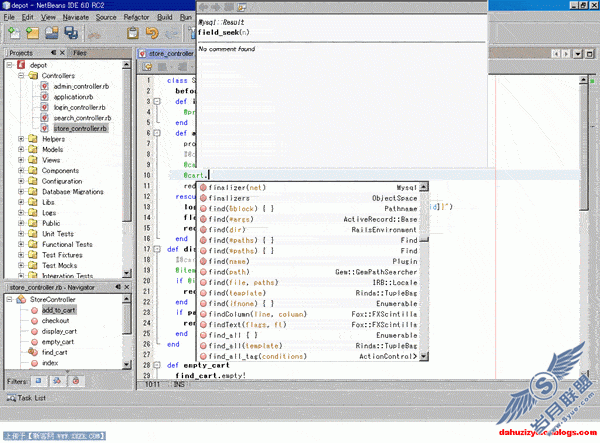This screenshot has width=600, height=443.
Task: Click Navigator scroll up arrow
Action: click(127, 298)
